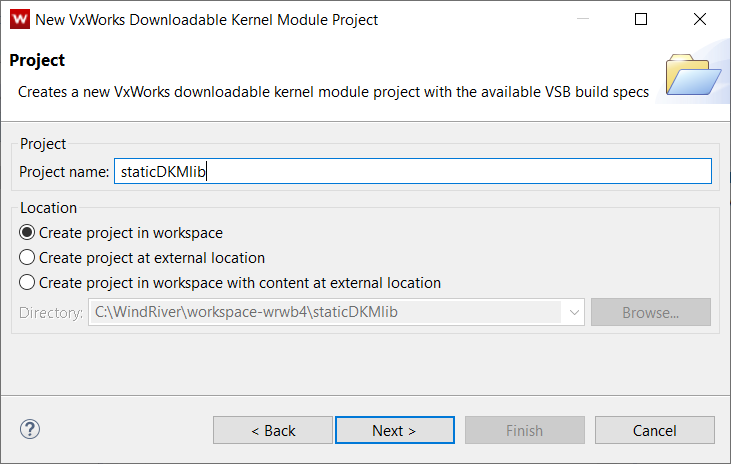Click the Browse... button
This screenshot has height=464, width=731.
pyautogui.click(x=651, y=312)
